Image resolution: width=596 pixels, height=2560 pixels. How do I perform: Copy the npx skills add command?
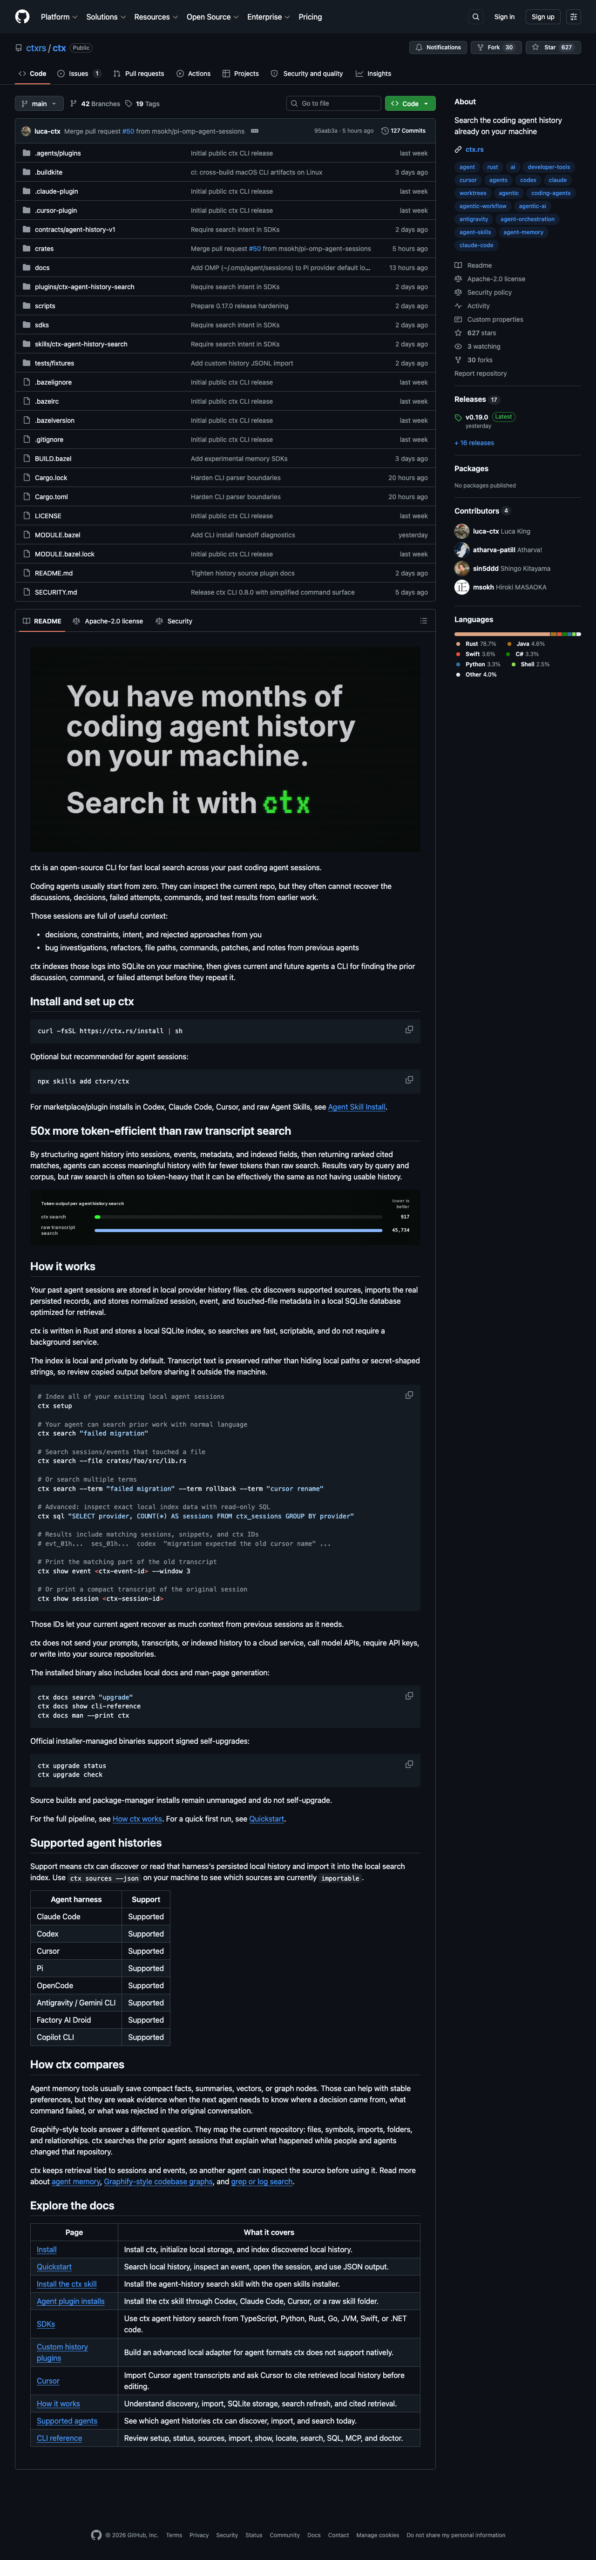pos(409,1080)
